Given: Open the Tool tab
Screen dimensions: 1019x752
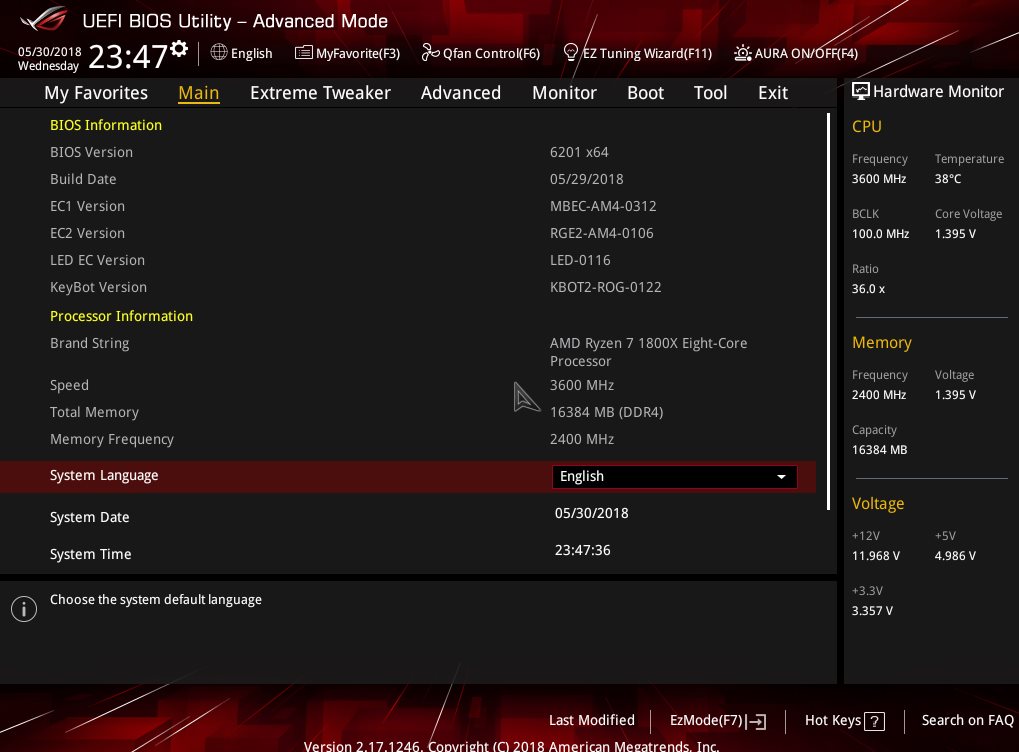Looking at the screenshot, I should click(x=710, y=93).
